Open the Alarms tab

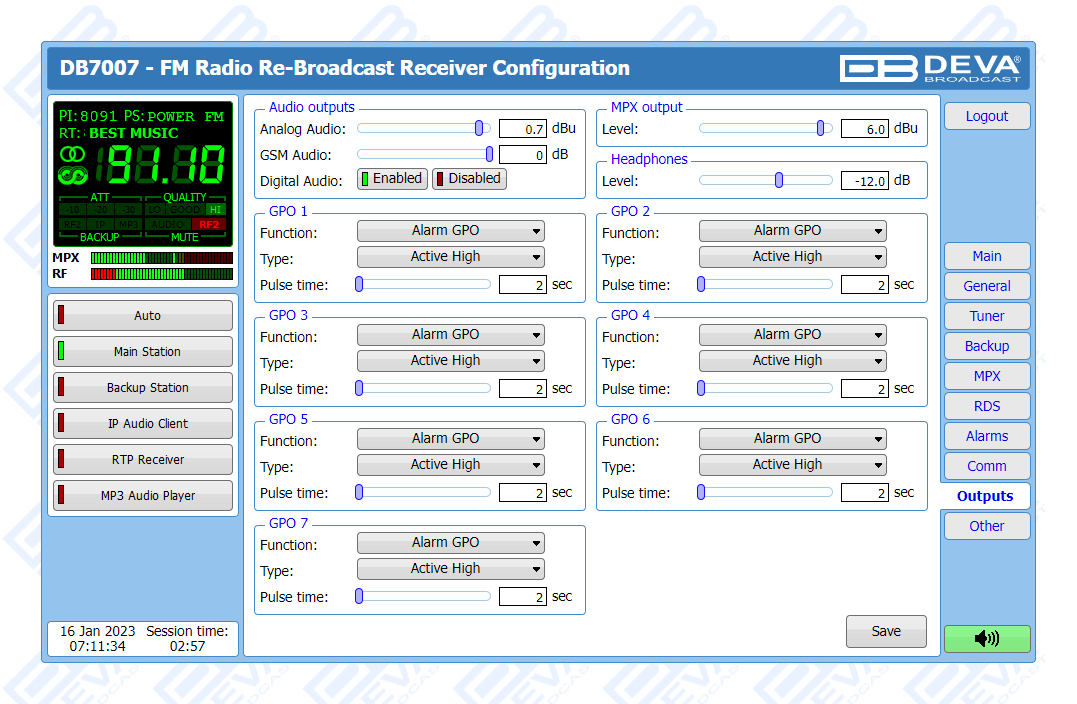pyautogui.click(x=986, y=436)
